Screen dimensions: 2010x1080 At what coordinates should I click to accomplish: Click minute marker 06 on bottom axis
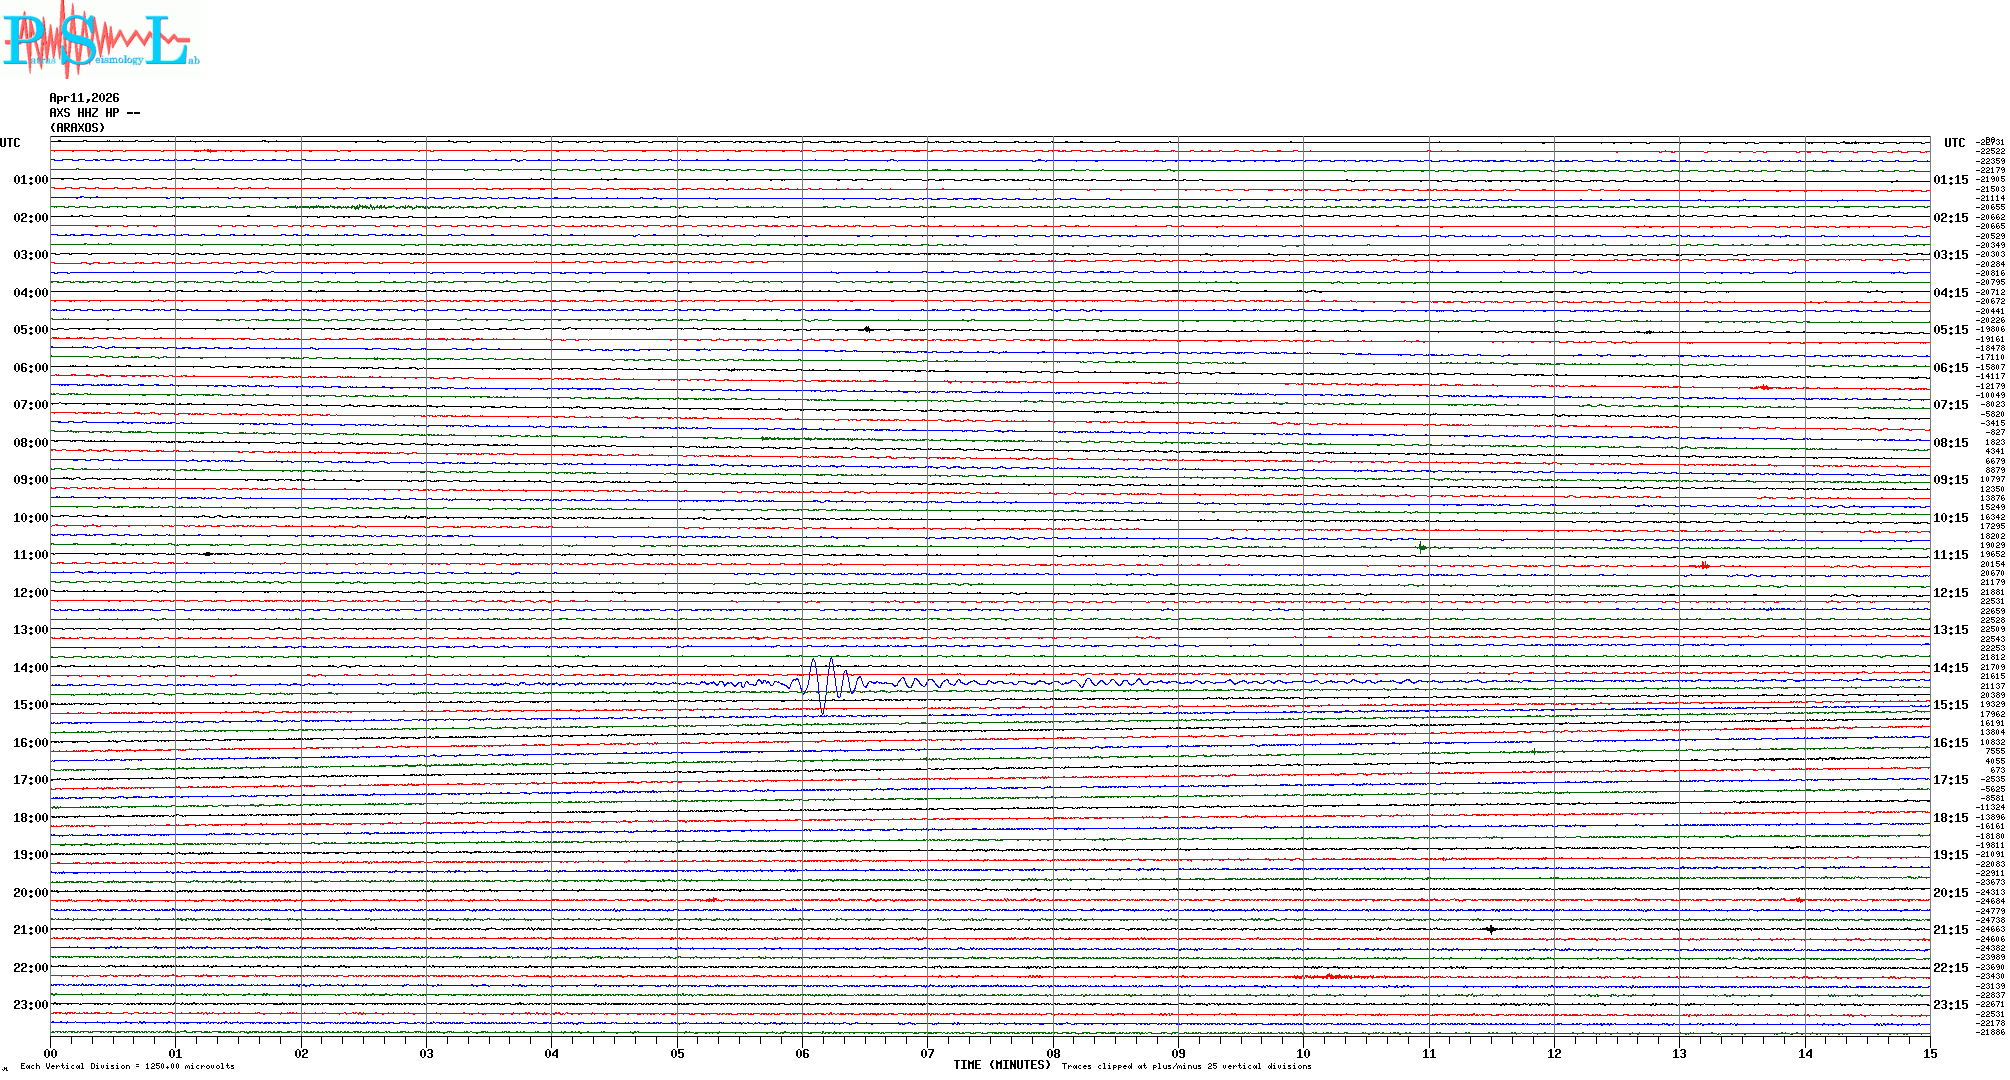tap(802, 1054)
